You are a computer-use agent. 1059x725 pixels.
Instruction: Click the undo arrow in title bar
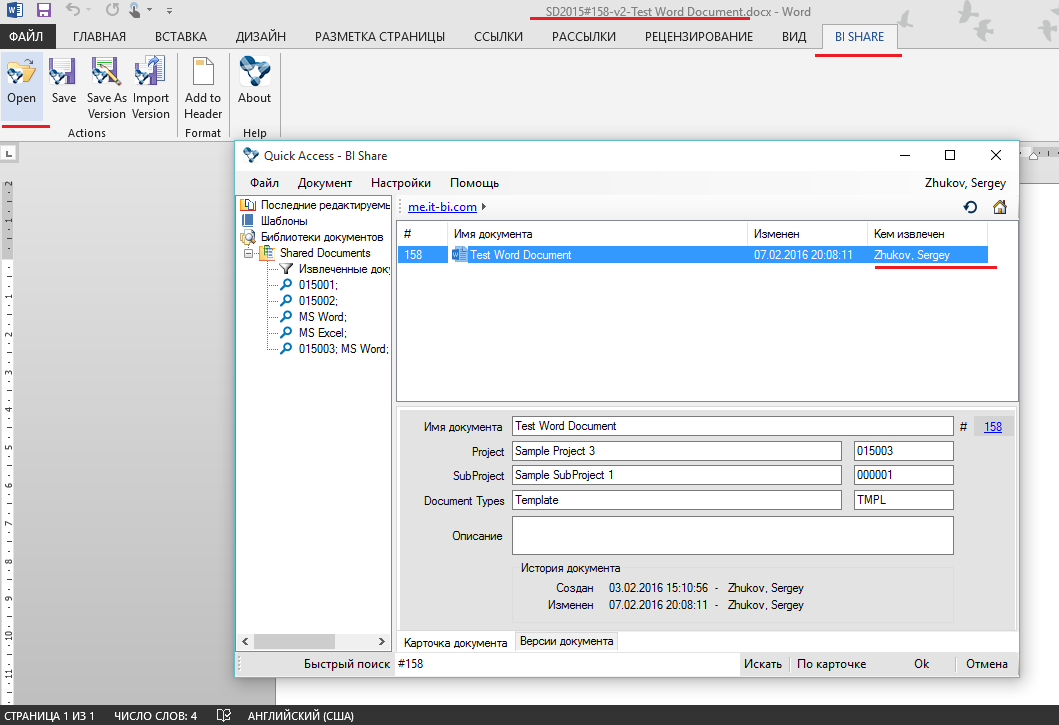[x=73, y=10]
